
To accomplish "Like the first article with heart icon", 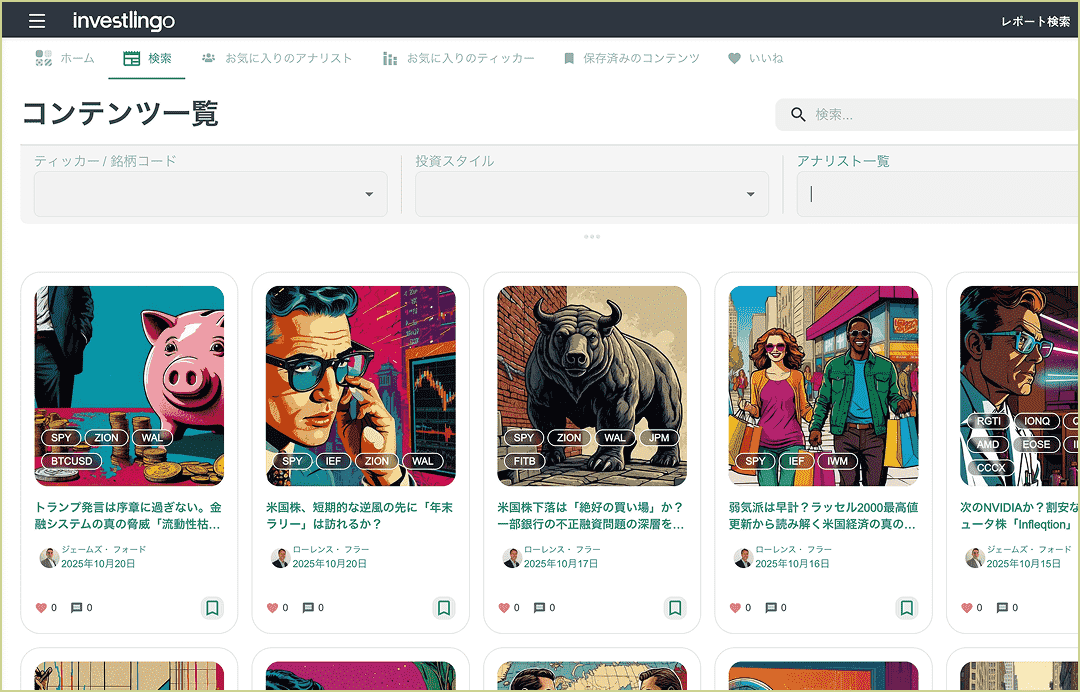I will [41, 608].
